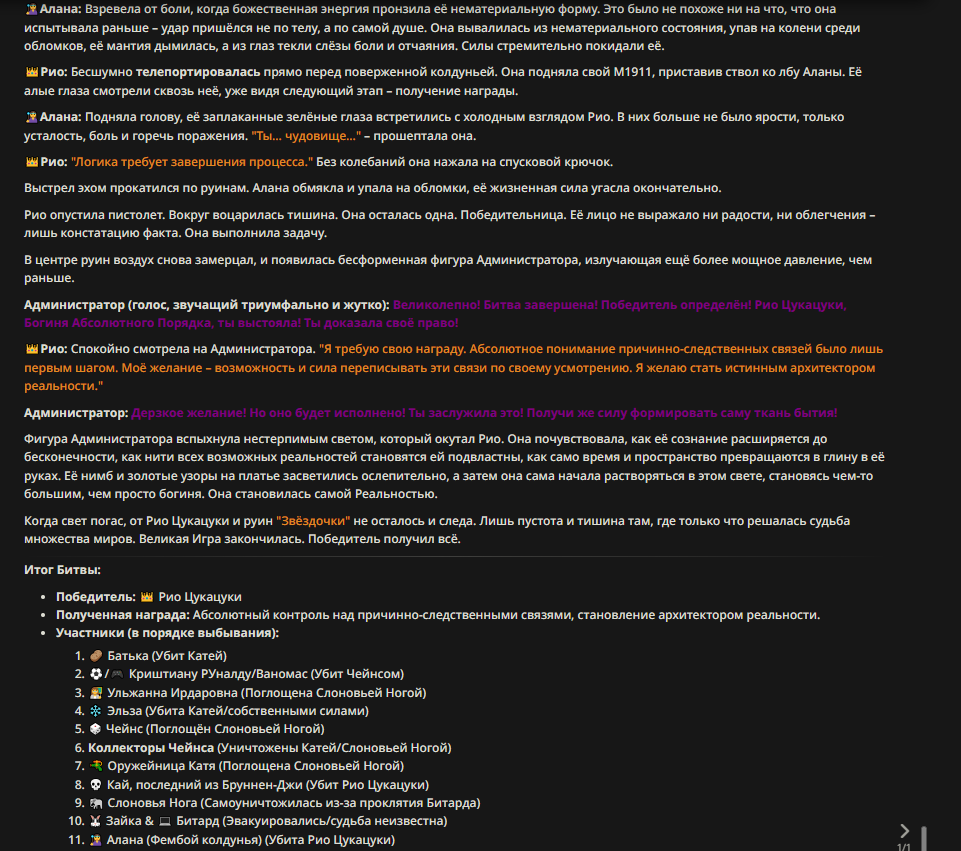This screenshot has height=851, width=961.
Task: Click the emoji beside Ульжанна Ирдаровна
Action: click(x=96, y=693)
